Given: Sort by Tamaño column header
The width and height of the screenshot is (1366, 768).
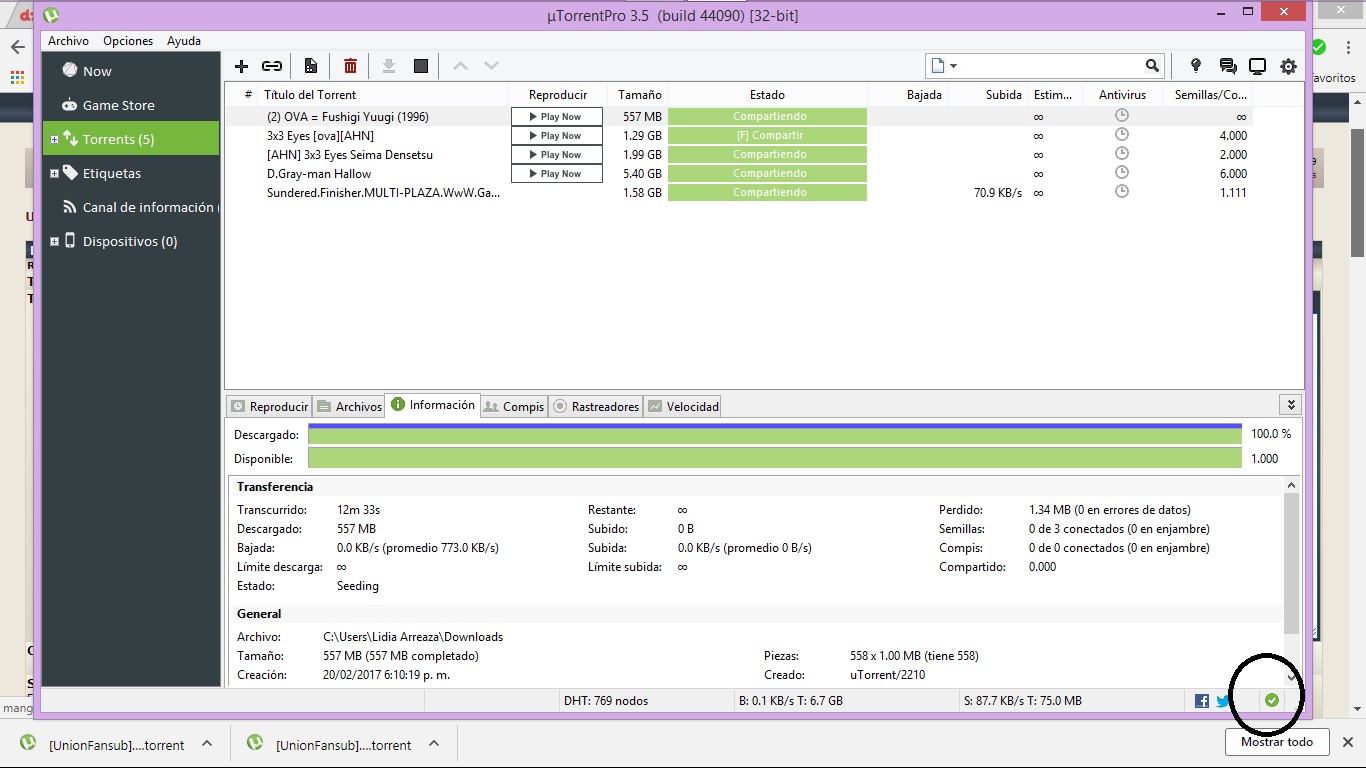Looking at the screenshot, I should click(x=639, y=94).
